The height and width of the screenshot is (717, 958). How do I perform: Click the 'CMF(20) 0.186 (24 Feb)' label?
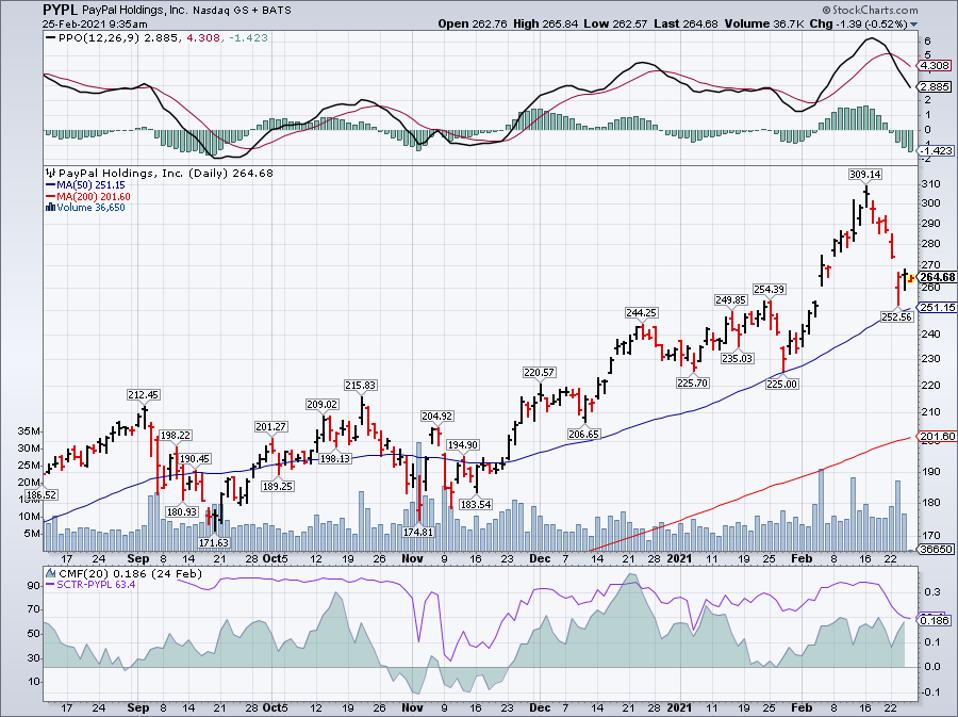point(129,573)
